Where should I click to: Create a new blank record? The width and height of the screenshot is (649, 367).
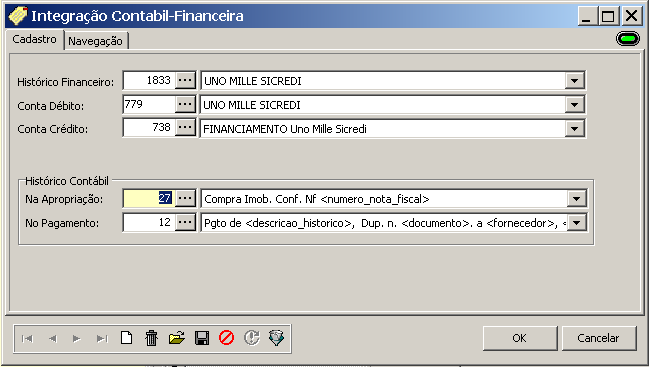click(127, 338)
